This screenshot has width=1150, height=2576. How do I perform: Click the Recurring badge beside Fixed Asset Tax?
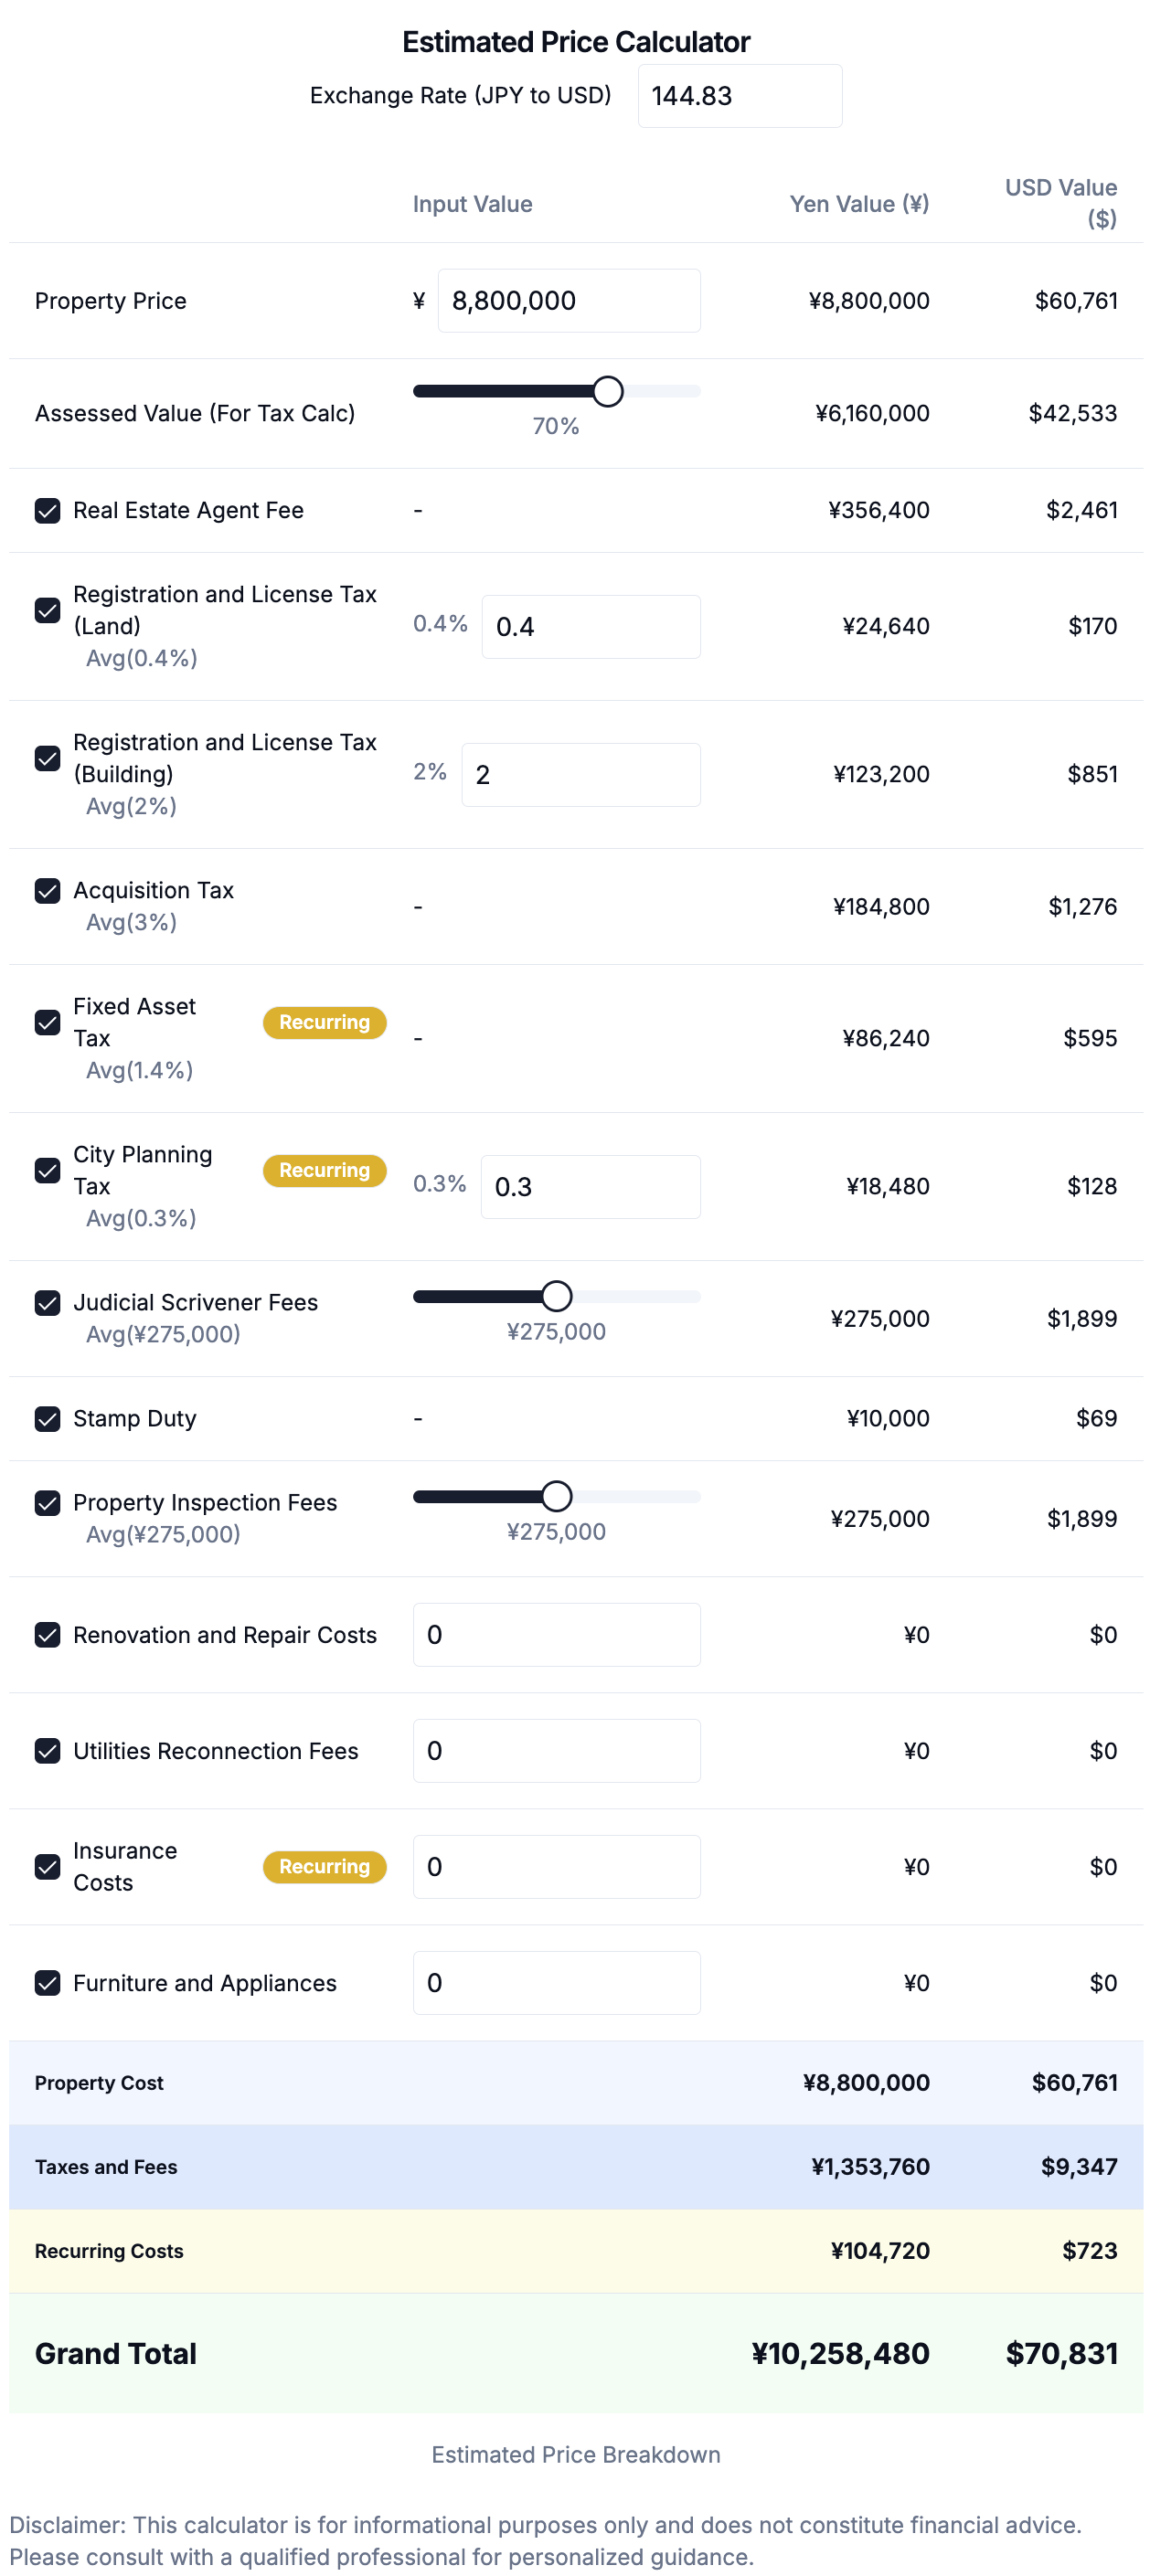(324, 1022)
